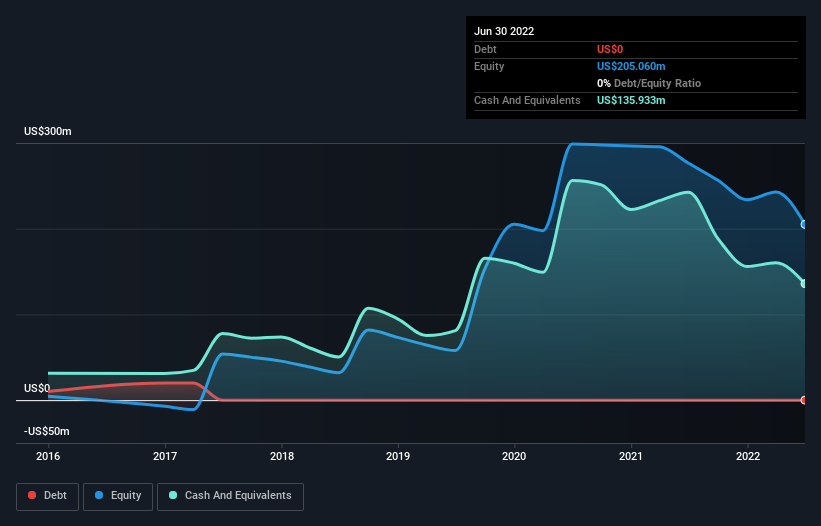The height and width of the screenshot is (526, 821).
Task: Click the red Debt legend dot
Action: click(x=32, y=495)
